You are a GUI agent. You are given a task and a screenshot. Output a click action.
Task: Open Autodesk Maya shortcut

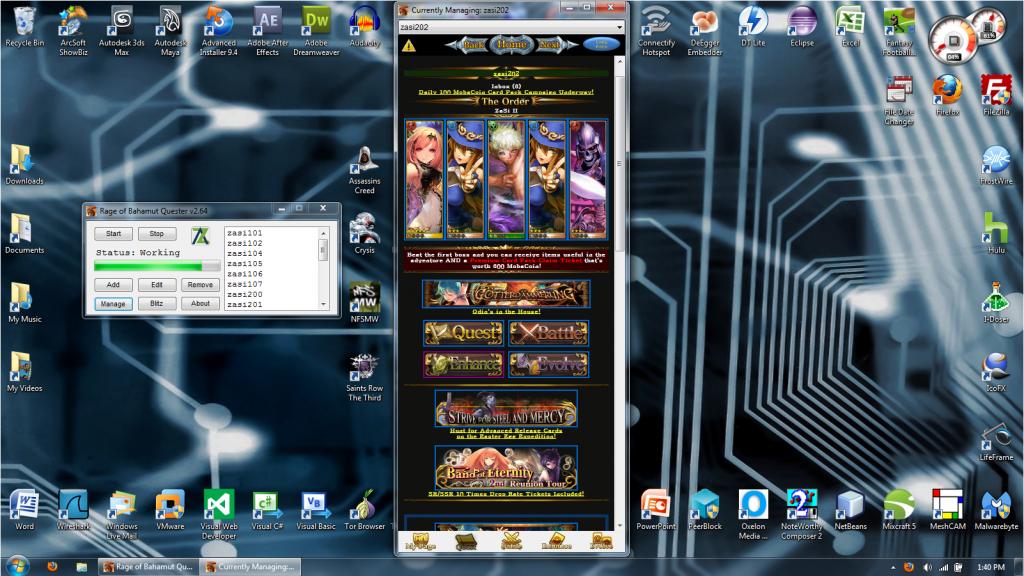[170, 31]
